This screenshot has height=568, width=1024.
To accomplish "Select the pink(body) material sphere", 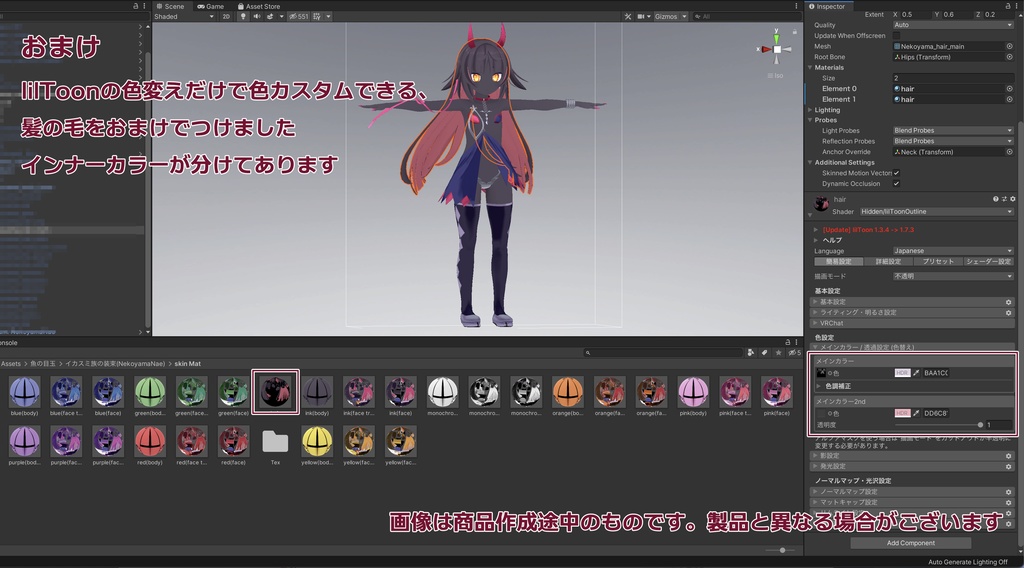I will pyautogui.click(x=693, y=392).
